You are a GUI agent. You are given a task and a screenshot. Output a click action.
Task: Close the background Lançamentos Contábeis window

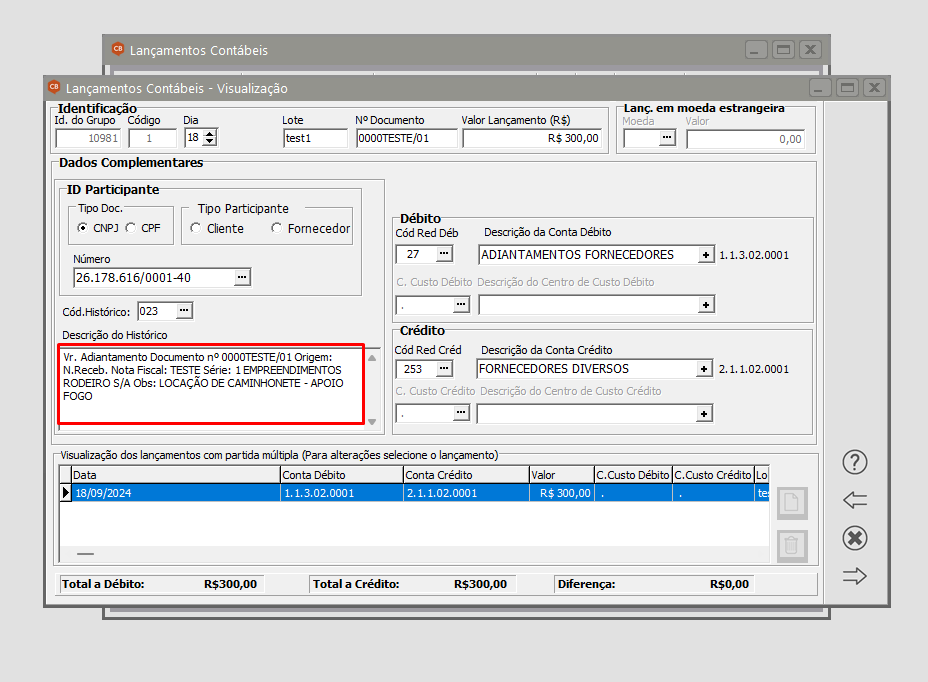tap(810, 50)
